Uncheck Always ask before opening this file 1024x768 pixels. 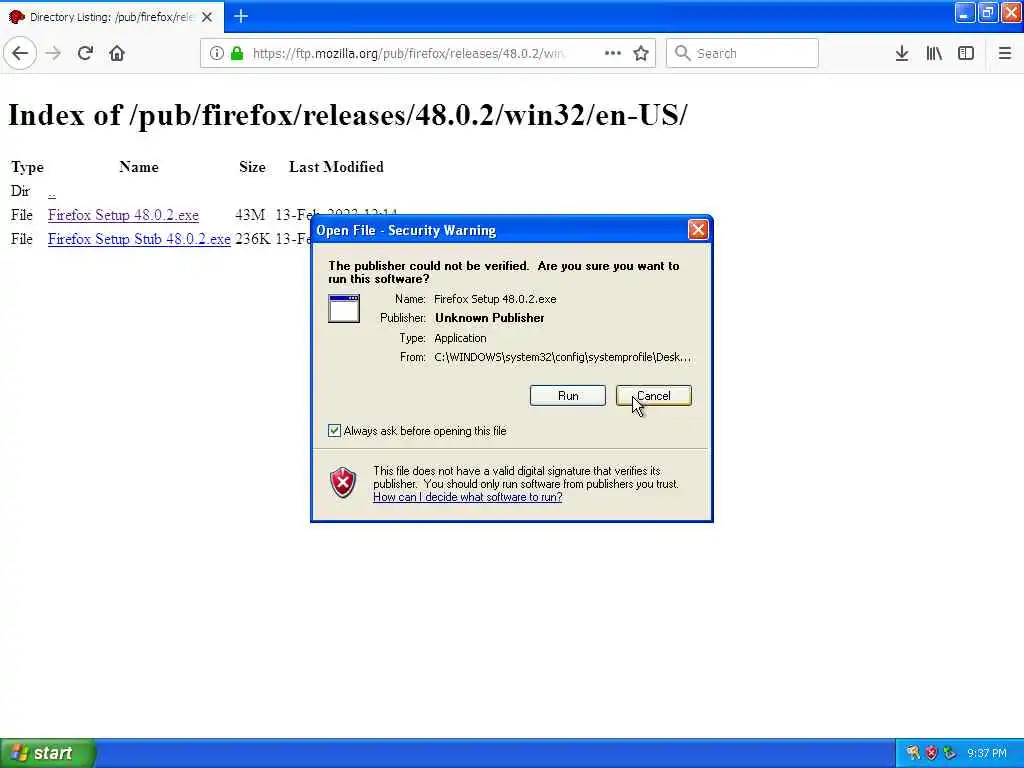(x=334, y=430)
